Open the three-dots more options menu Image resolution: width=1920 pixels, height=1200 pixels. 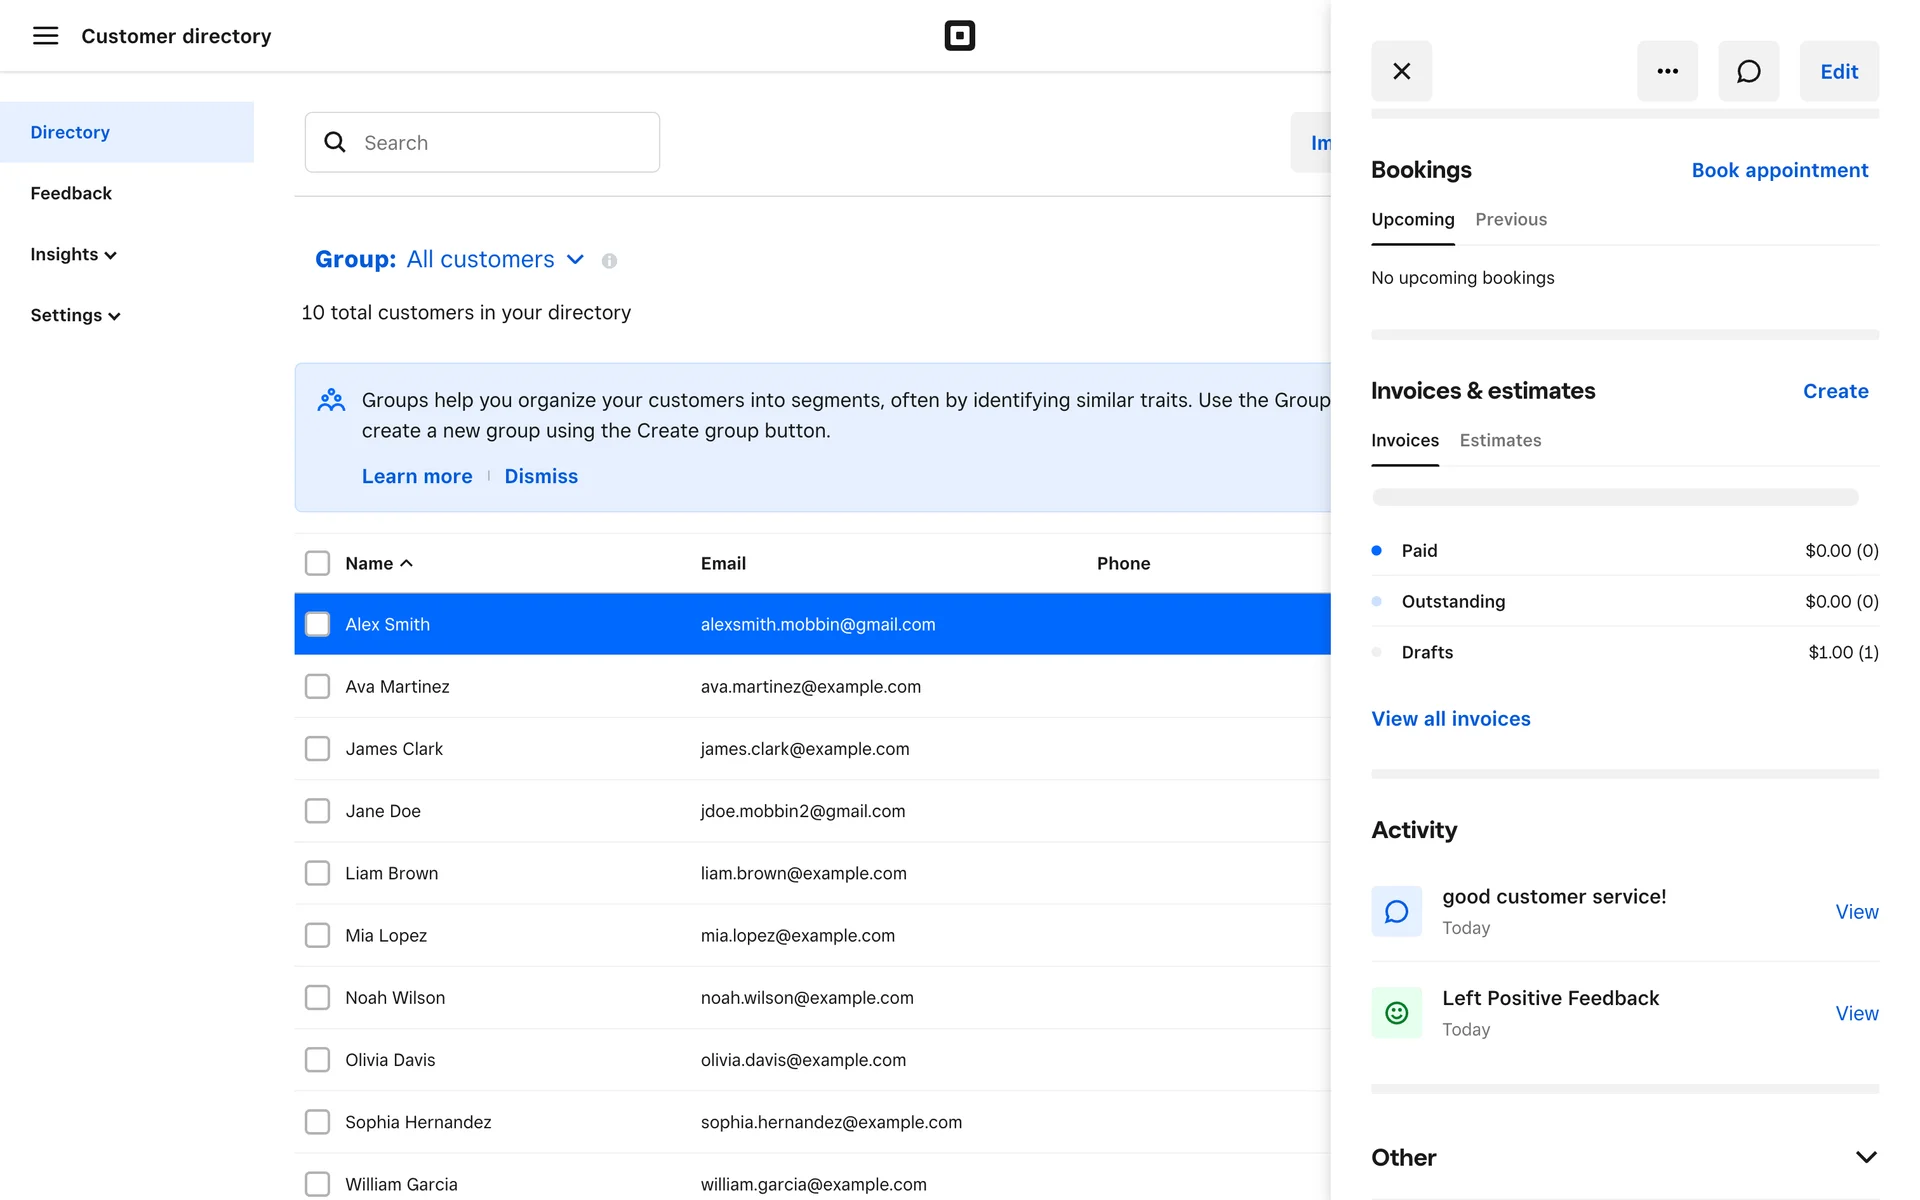[1667, 71]
